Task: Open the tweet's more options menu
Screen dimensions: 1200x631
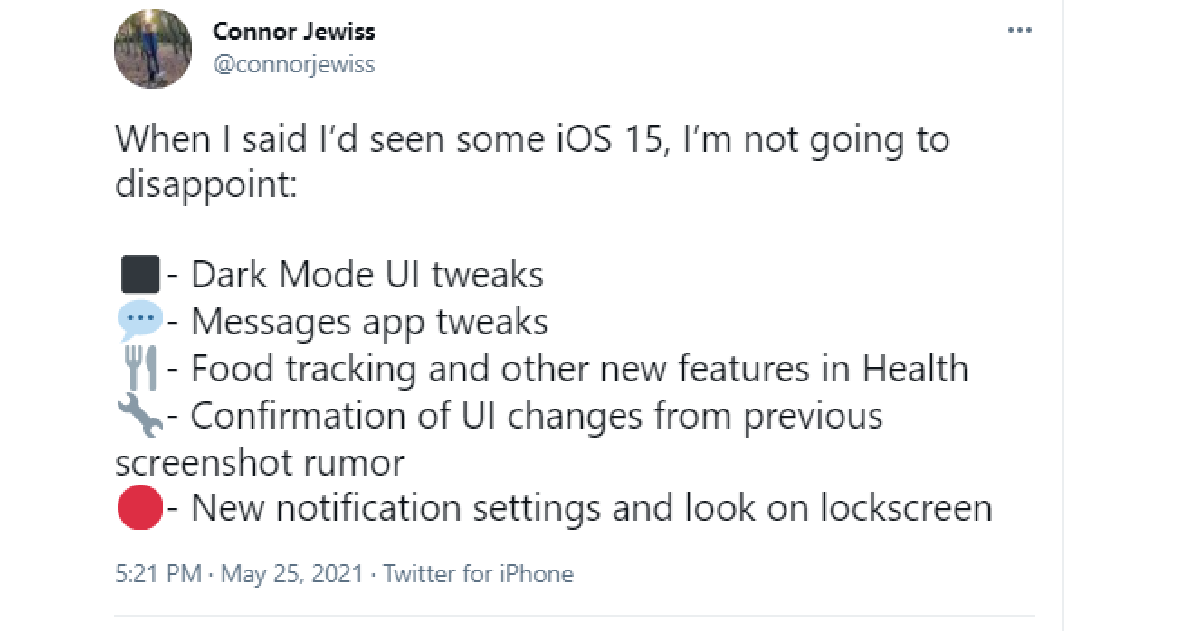Action: [1018, 31]
